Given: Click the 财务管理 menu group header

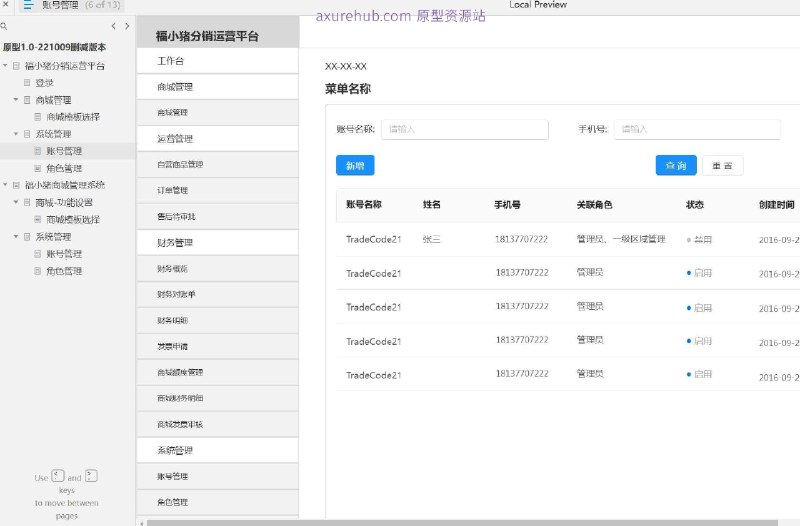Looking at the screenshot, I should [217, 242].
